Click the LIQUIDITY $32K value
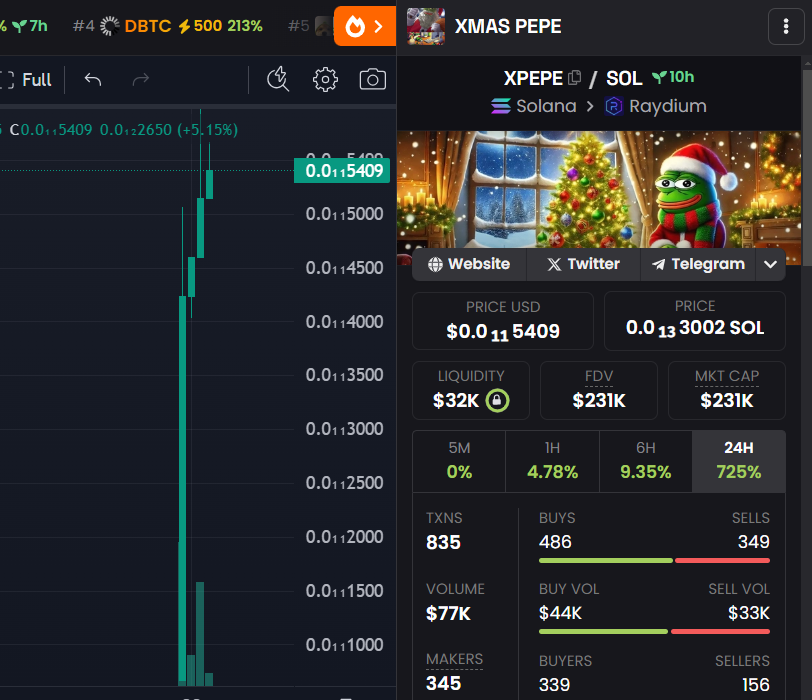The width and height of the screenshot is (812, 700). (x=456, y=400)
